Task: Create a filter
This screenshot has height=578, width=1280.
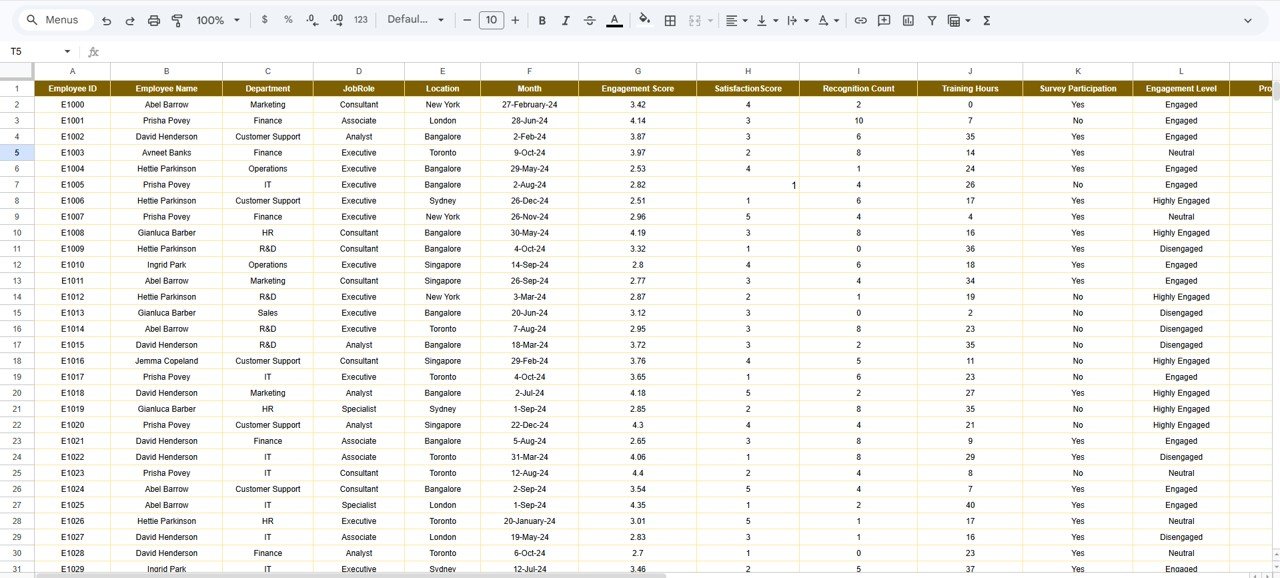Action: [931, 20]
